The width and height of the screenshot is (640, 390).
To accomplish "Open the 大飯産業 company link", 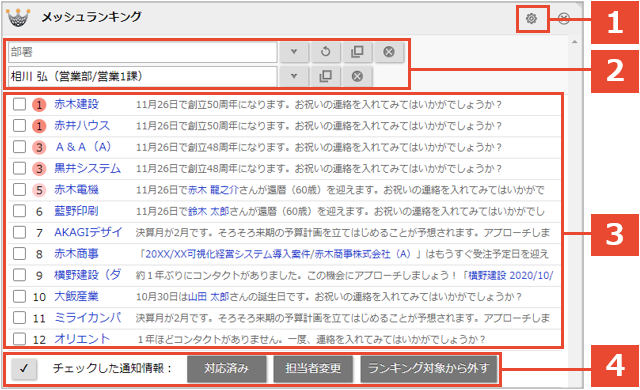I will [77, 296].
